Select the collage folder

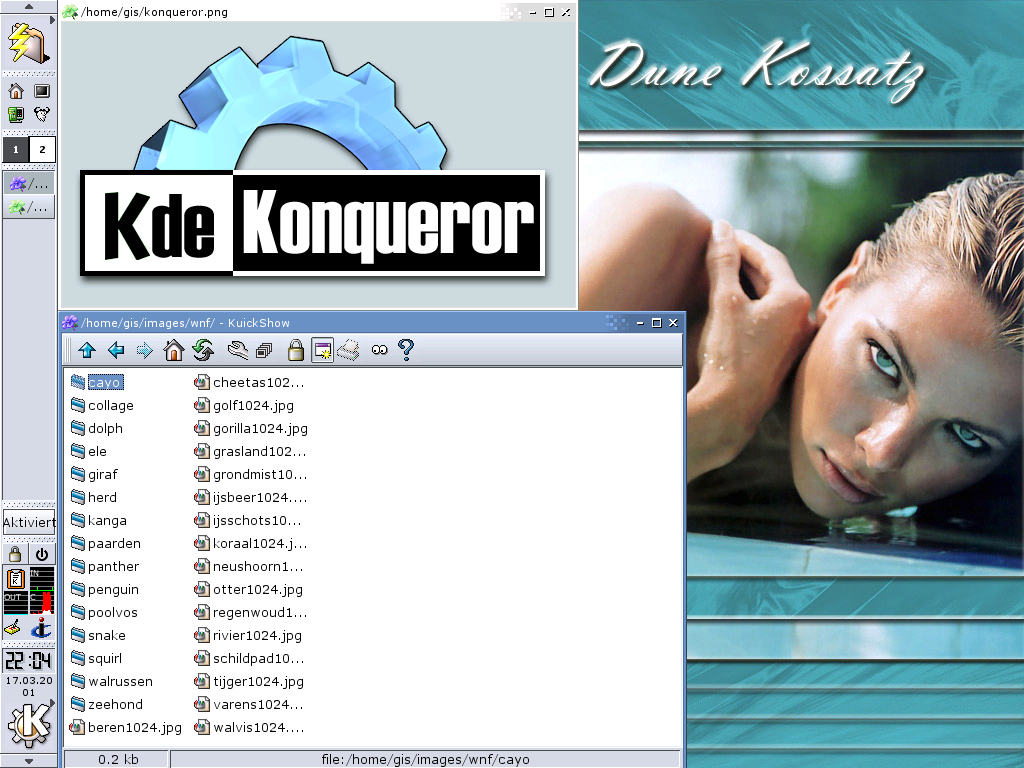102,406
